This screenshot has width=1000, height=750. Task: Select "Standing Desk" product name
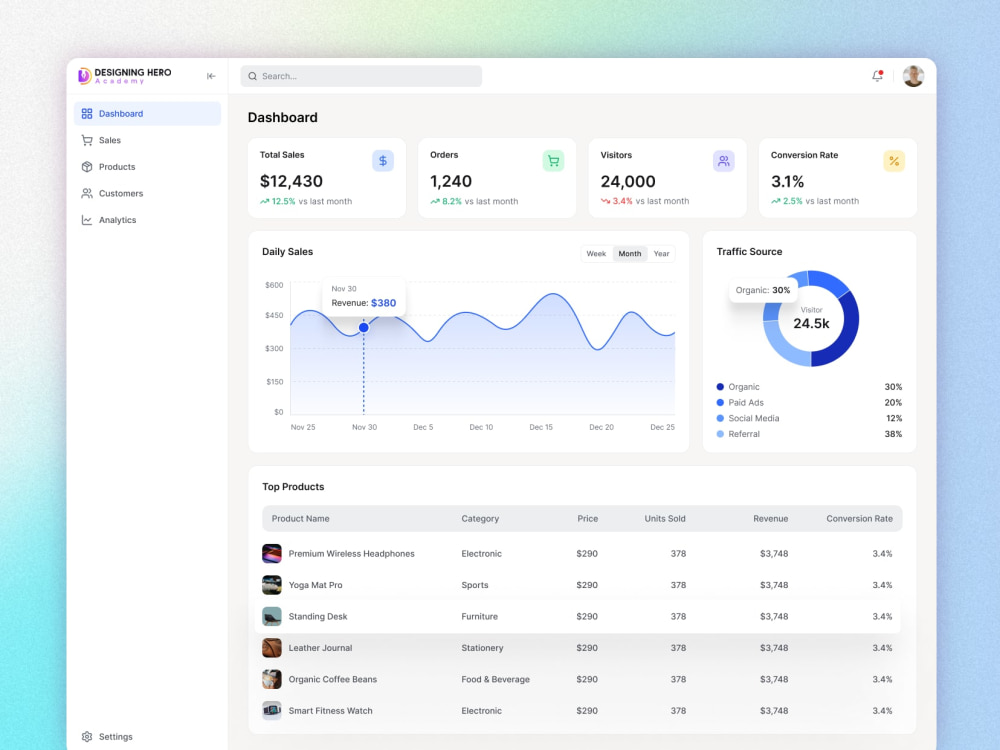[318, 616]
